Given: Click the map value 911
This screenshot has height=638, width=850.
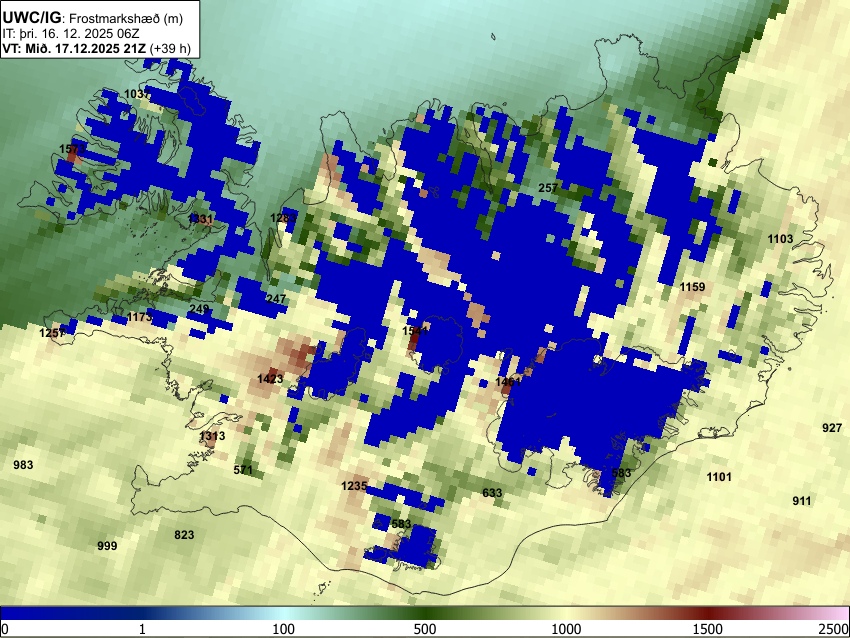Looking at the screenshot, I should [x=802, y=501].
